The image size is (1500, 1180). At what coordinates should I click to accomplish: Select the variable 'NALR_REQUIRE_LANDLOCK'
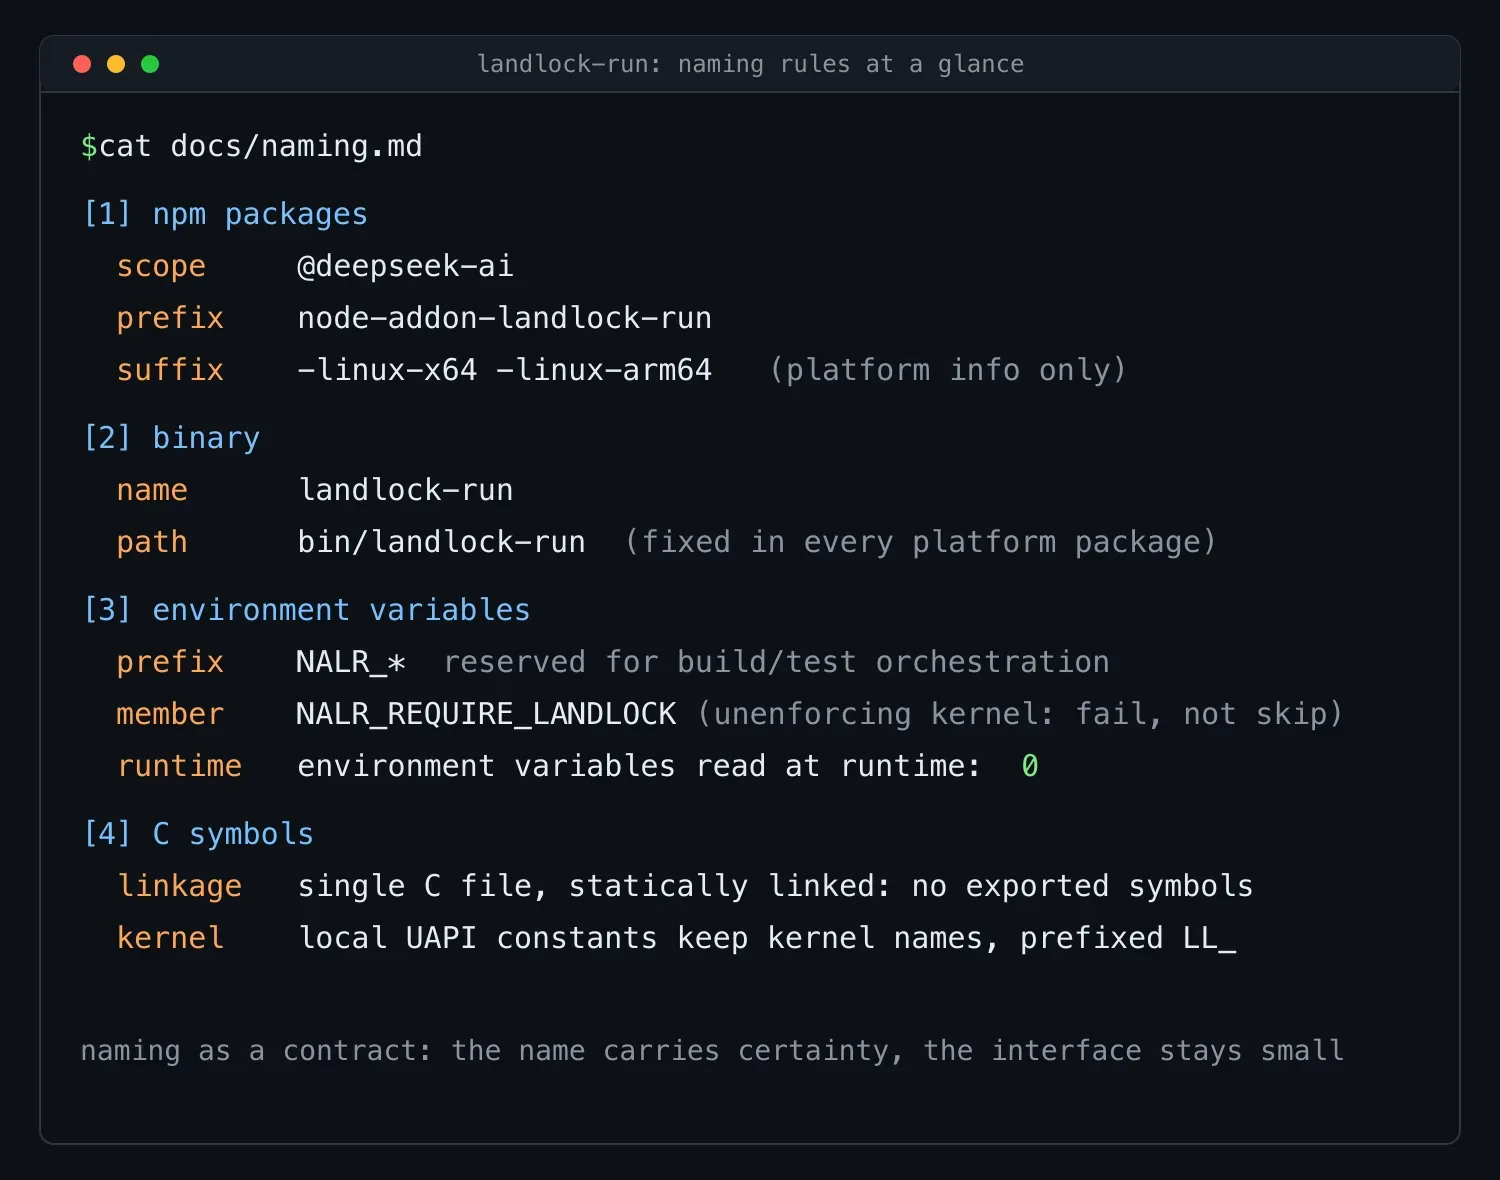point(486,714)
